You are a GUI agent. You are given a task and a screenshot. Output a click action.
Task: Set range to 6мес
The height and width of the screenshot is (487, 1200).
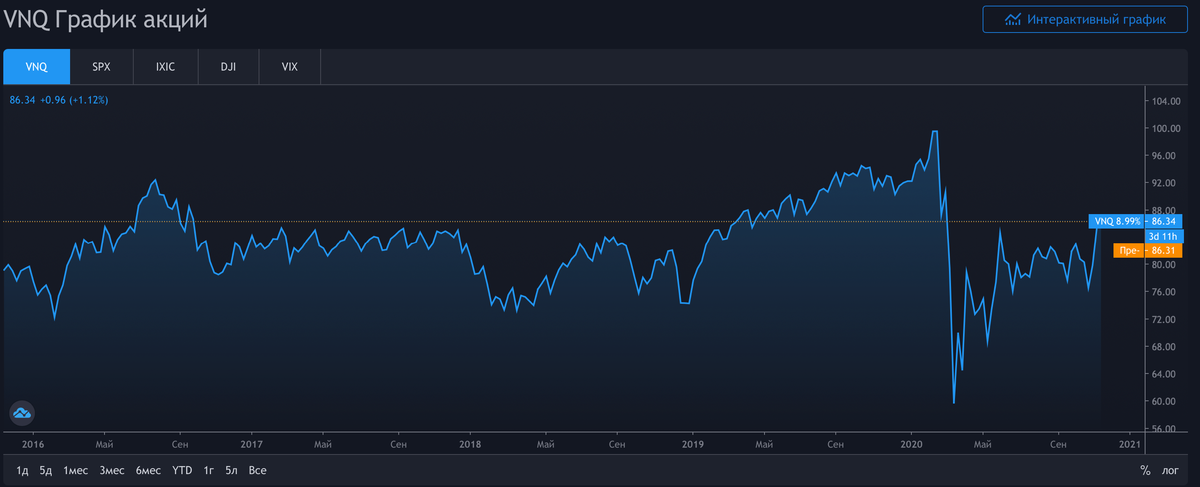148,470
